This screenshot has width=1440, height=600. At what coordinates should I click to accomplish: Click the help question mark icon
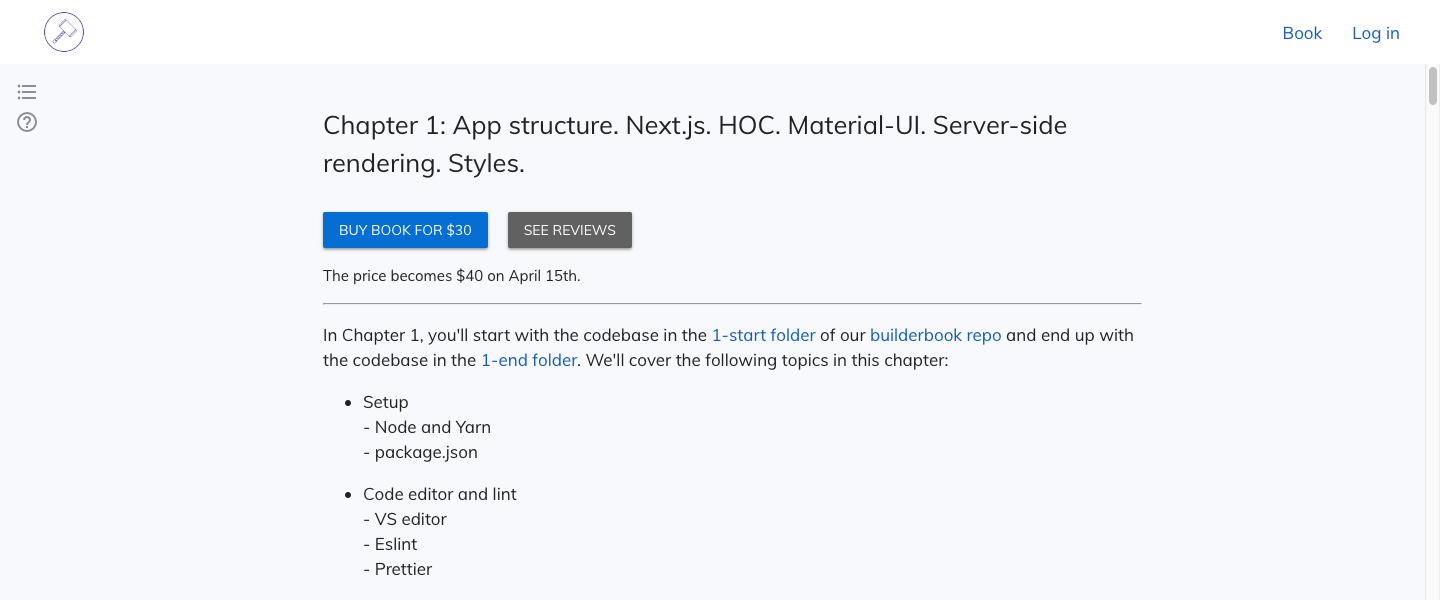click(27, 122)
